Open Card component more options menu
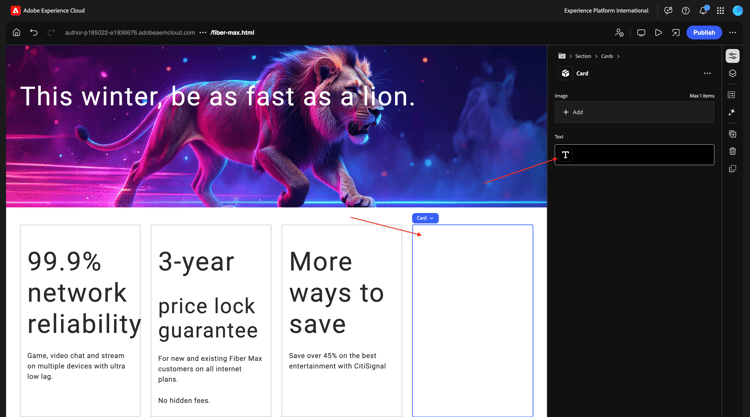Image resolution: width=750 pixels, height=417 pixels. coord(707,73)
